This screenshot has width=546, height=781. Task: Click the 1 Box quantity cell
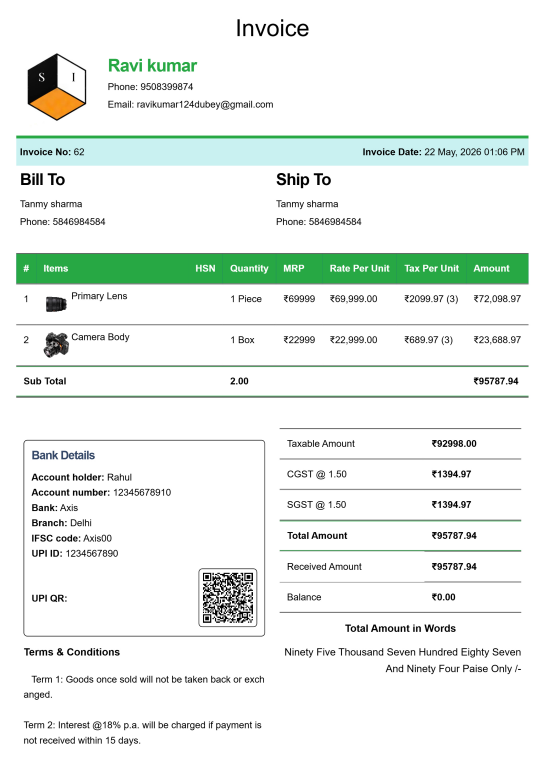[x=242, y=340]
